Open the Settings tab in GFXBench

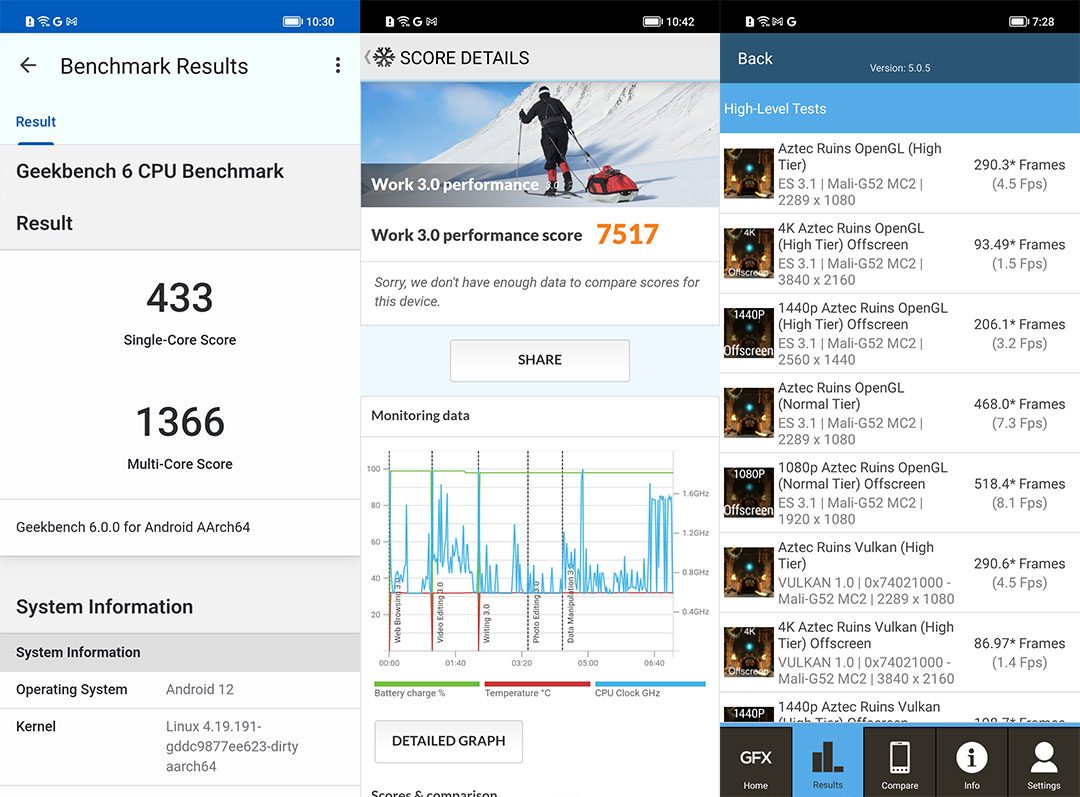[1043, 763]
